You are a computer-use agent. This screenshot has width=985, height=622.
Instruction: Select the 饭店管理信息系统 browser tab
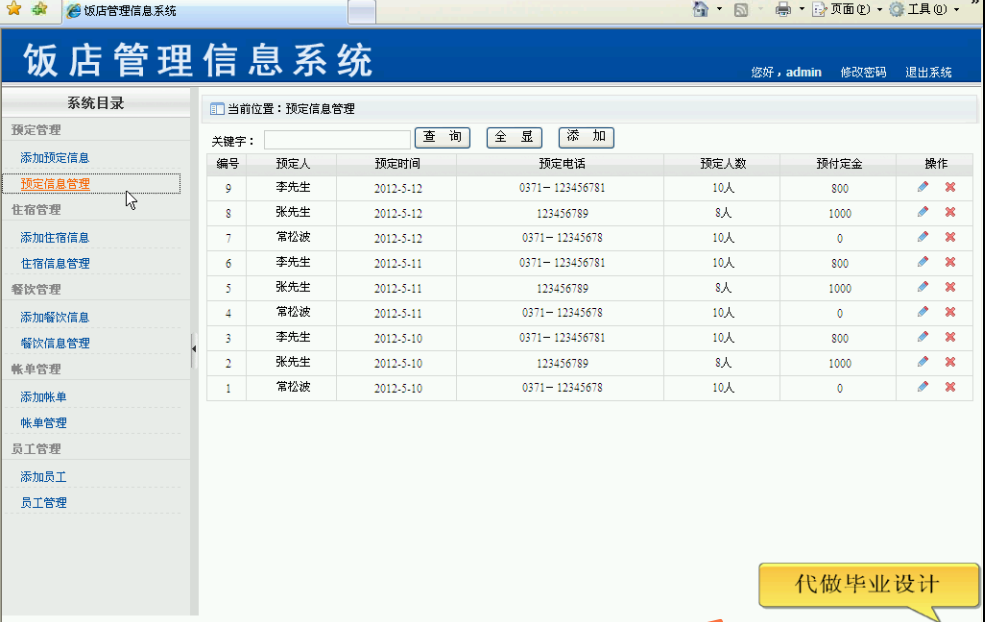click(204, 11)
